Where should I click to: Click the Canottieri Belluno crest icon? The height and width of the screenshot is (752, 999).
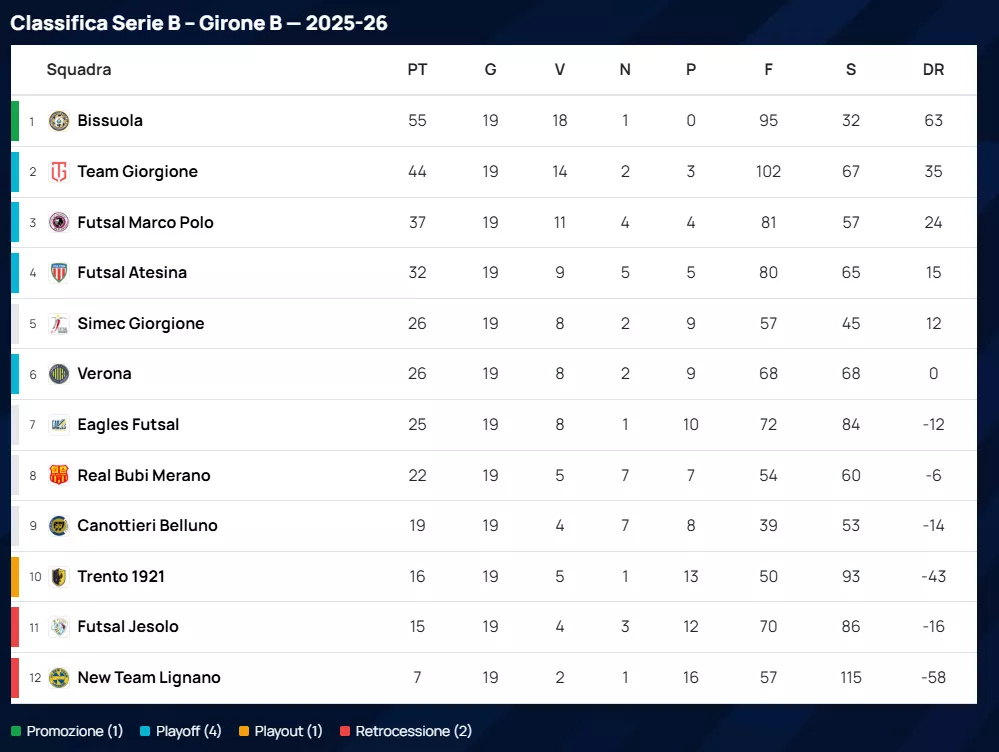59,525
